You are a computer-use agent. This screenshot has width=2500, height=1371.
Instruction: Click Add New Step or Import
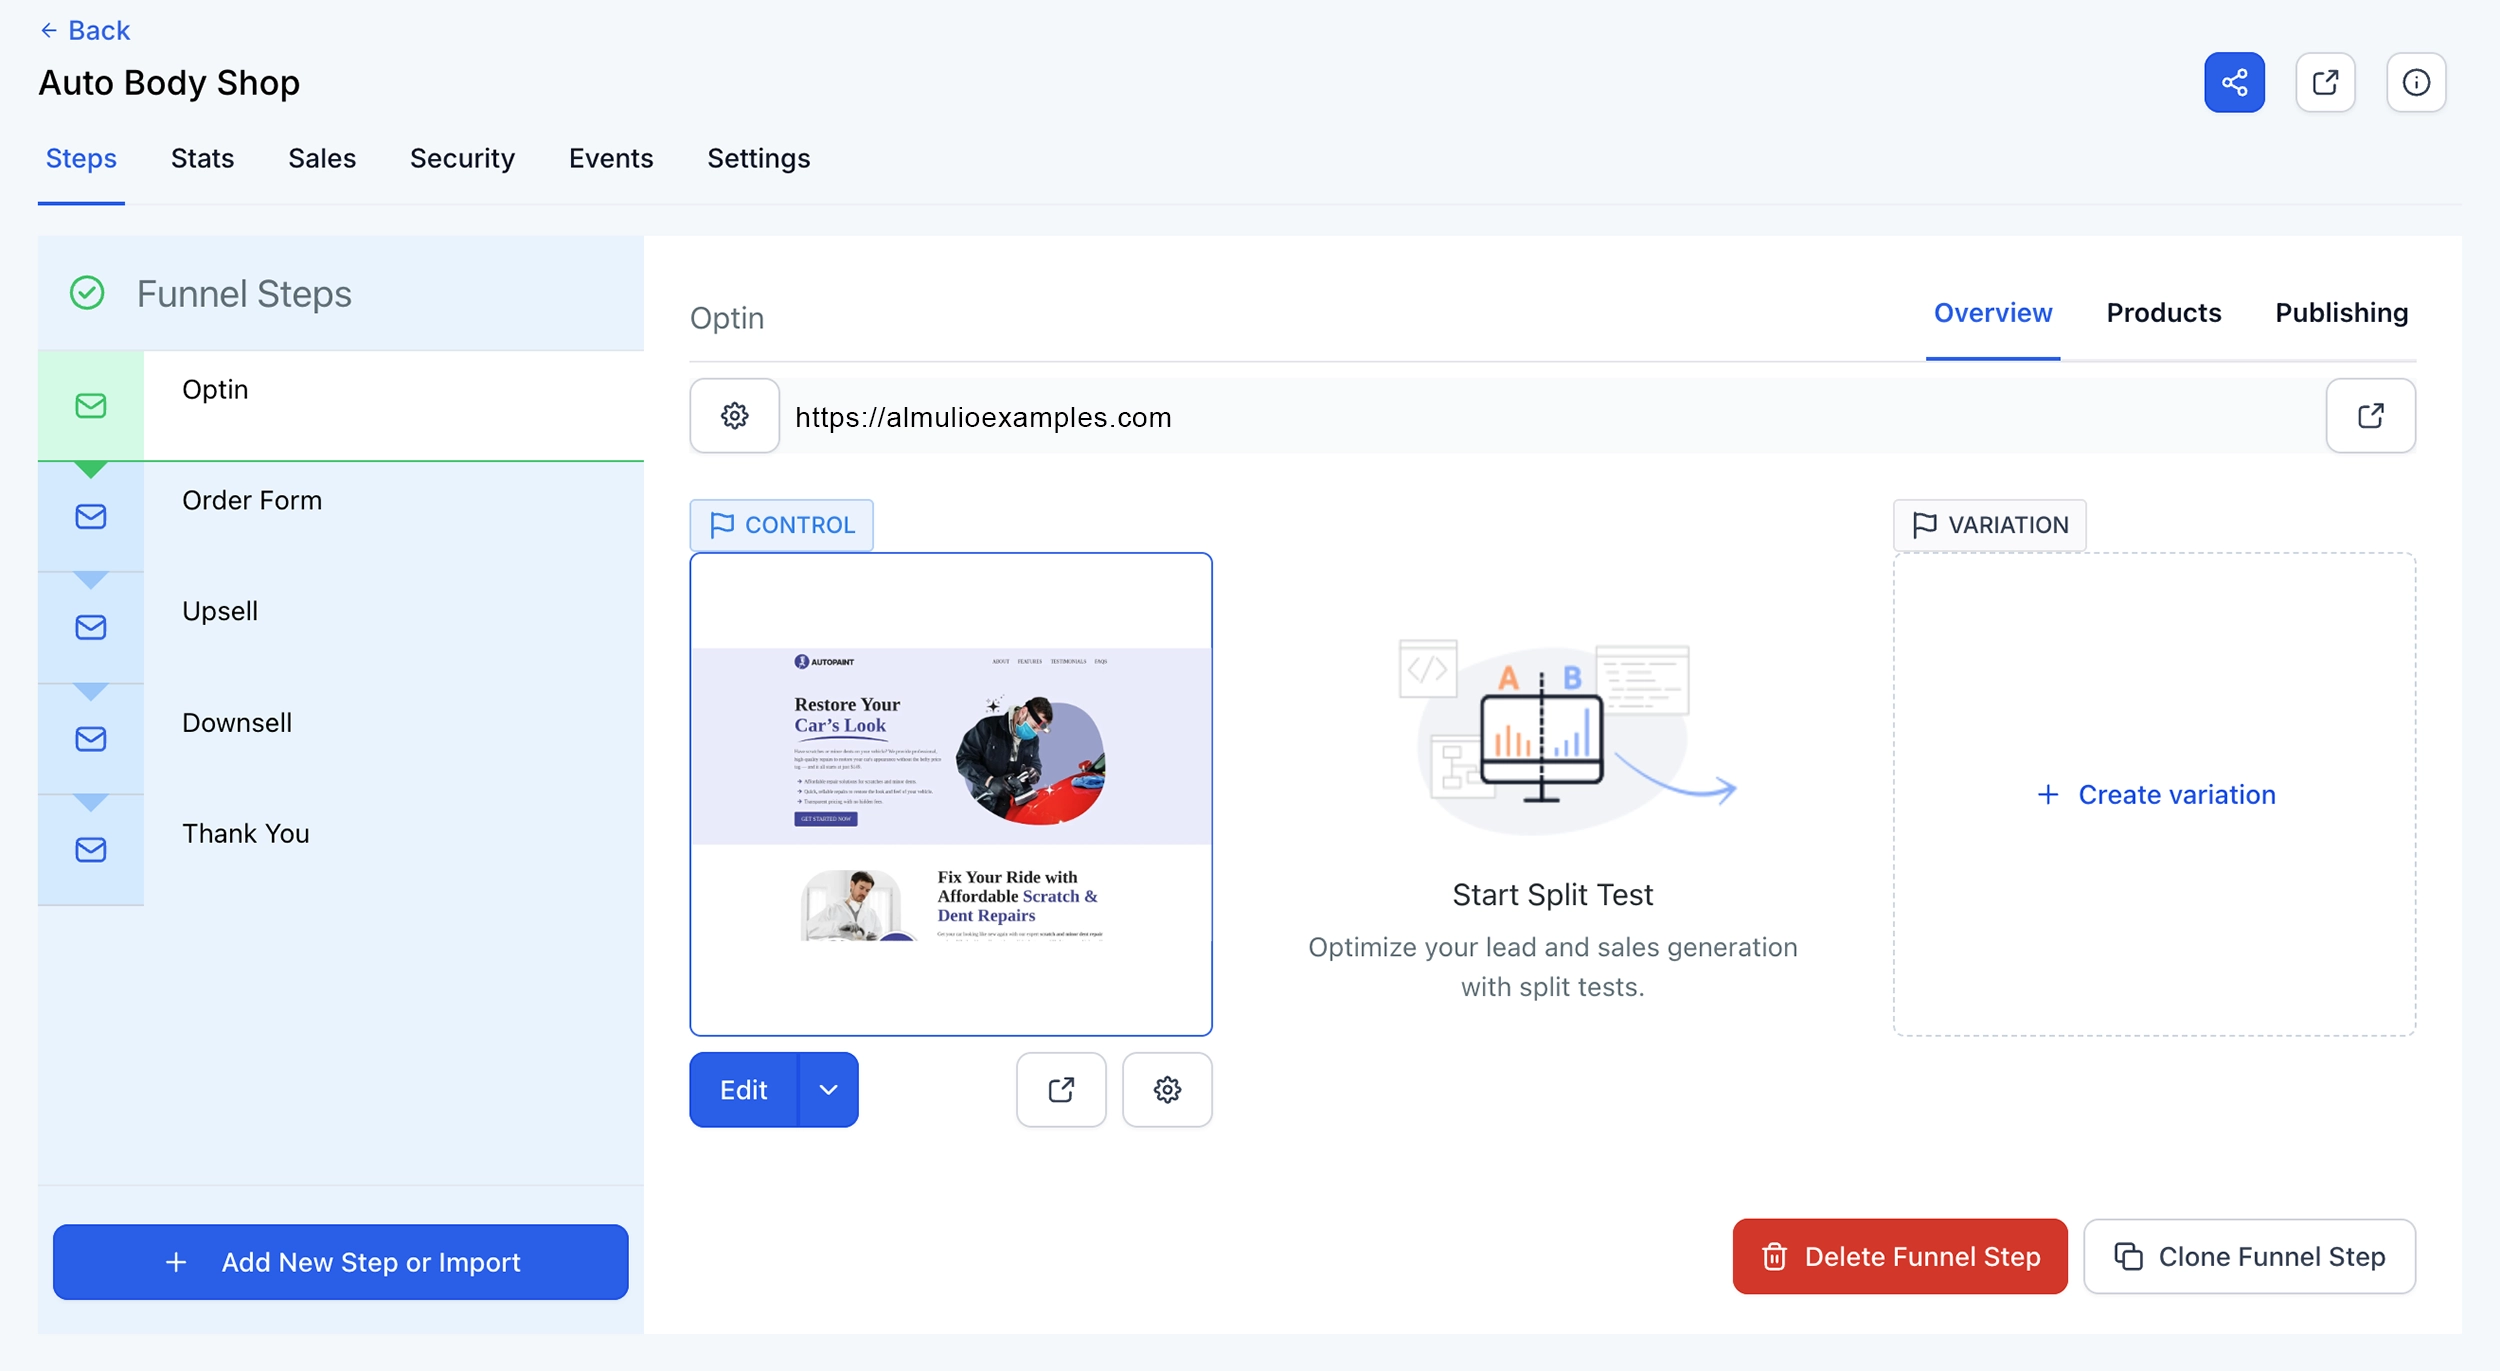click(x=341, y=1262)
